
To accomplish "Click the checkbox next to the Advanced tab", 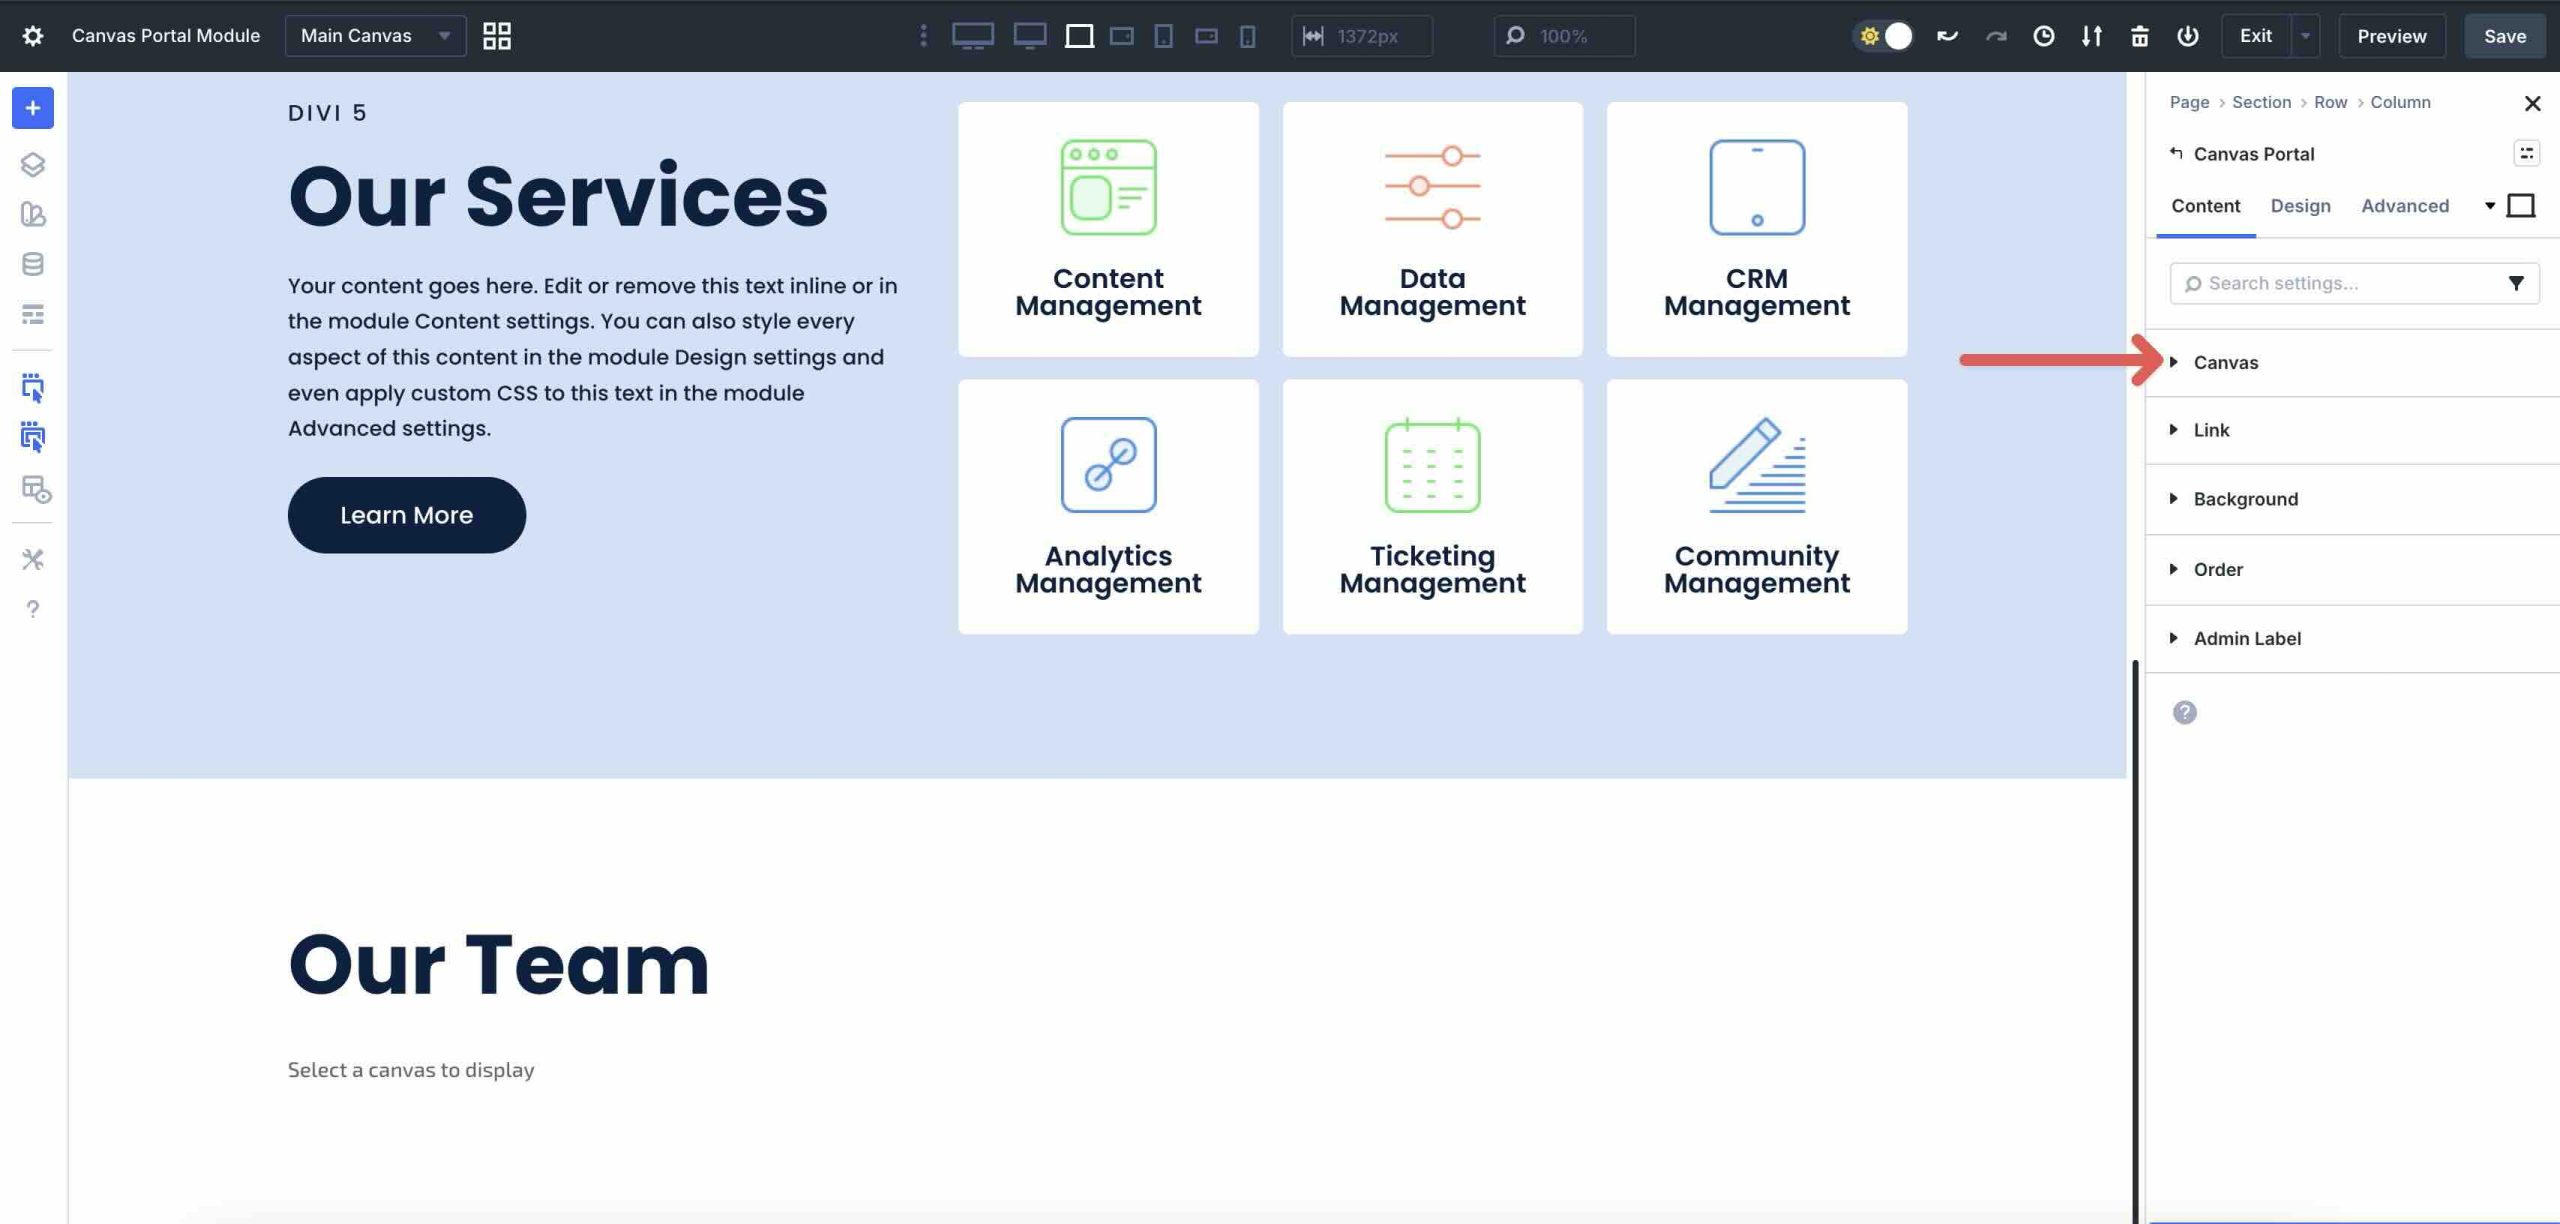I will tap(2522, 204).
